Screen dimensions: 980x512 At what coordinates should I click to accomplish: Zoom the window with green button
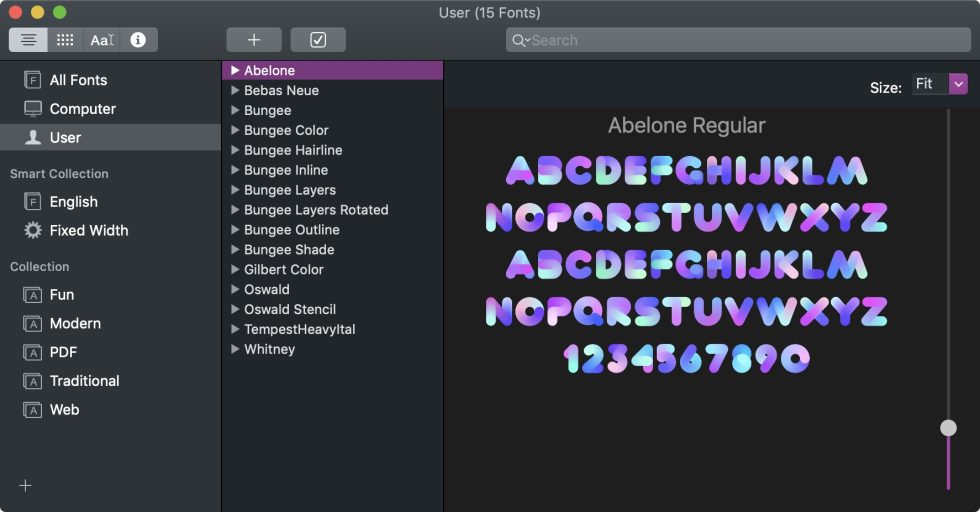[59, 12]
